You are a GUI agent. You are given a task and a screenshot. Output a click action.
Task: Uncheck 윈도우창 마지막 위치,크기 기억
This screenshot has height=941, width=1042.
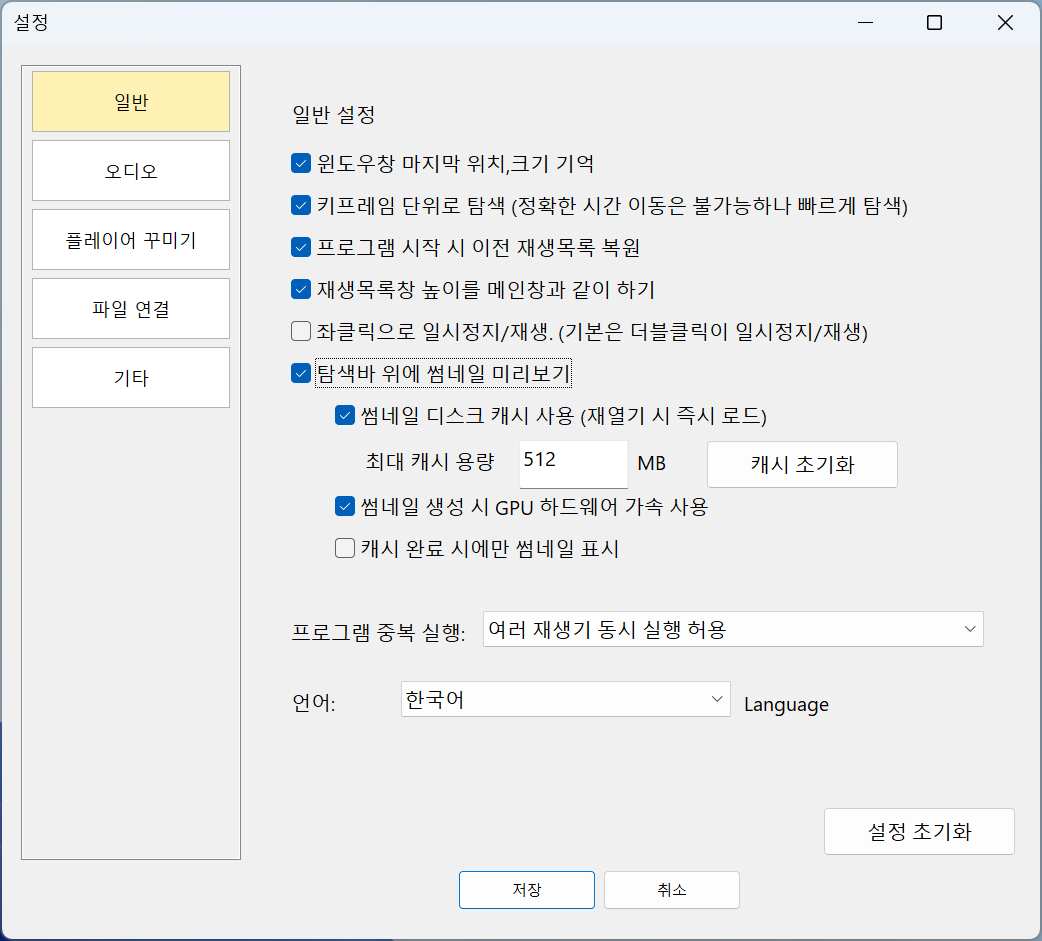coord(300,163)
